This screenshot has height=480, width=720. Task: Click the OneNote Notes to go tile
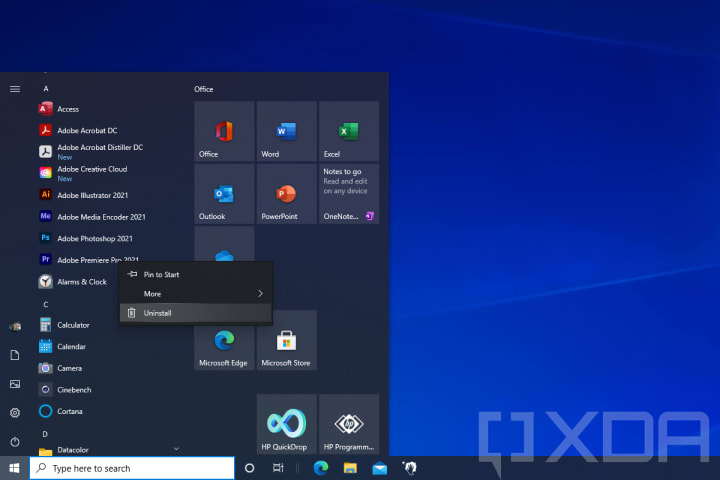coord(349,194)
